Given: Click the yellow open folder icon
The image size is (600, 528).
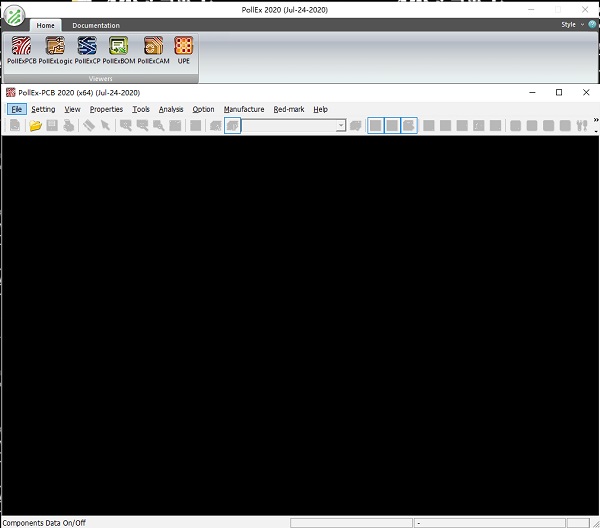Looking at the screenshot, I should 35,126.
